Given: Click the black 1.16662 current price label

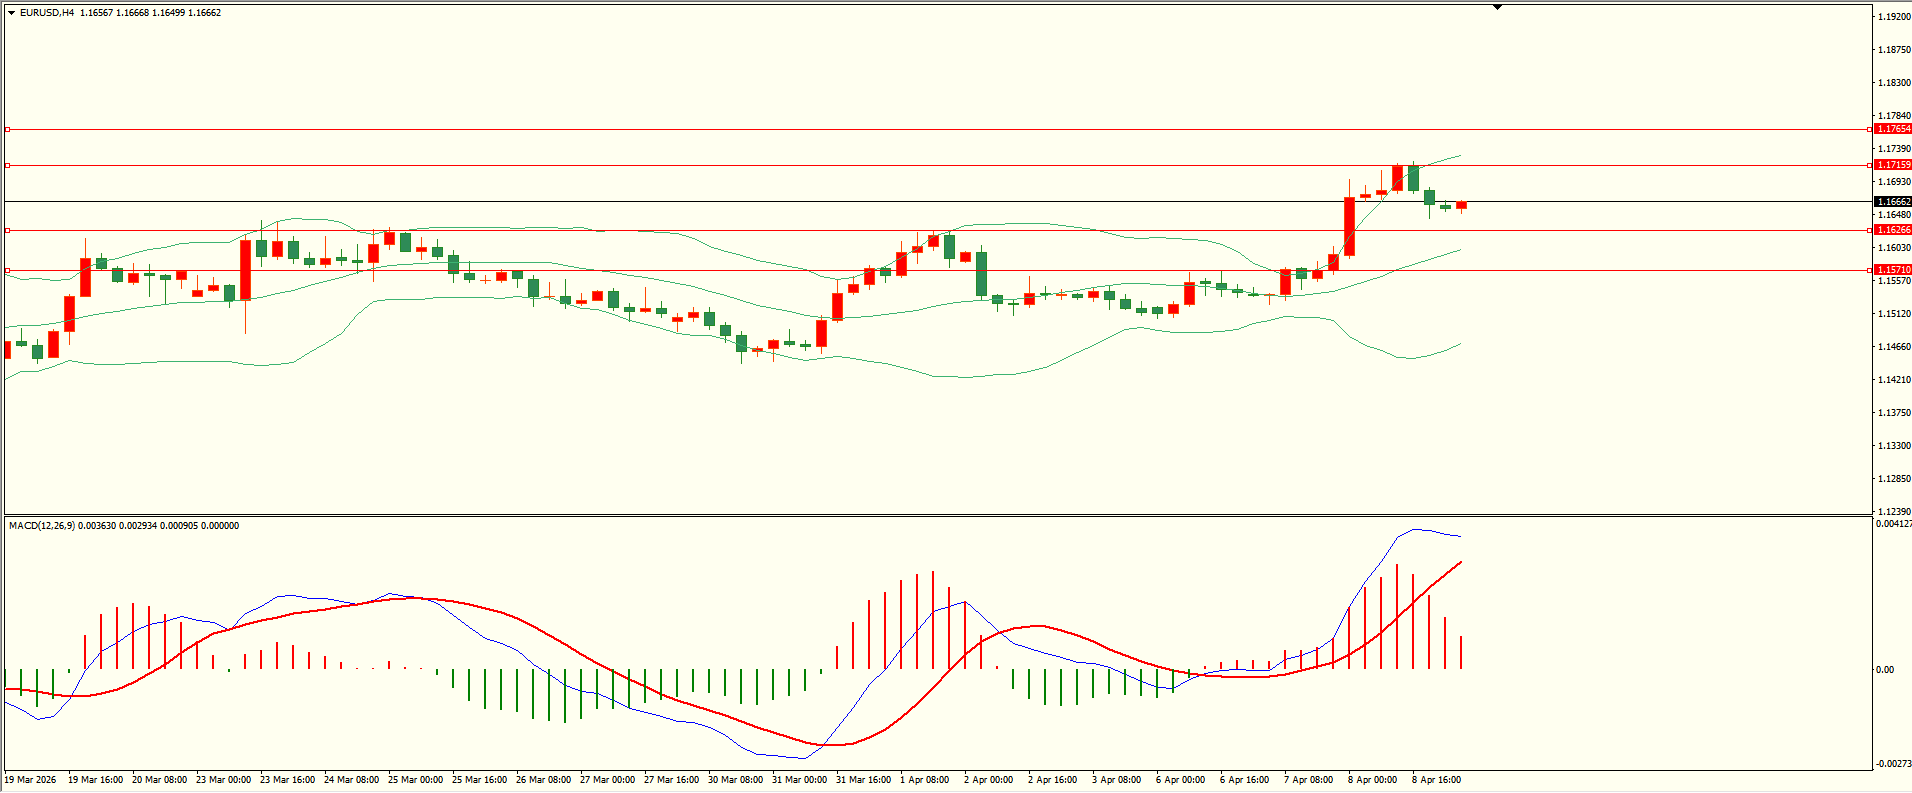Looking at the screenshot, I should tap(1892, 202).
